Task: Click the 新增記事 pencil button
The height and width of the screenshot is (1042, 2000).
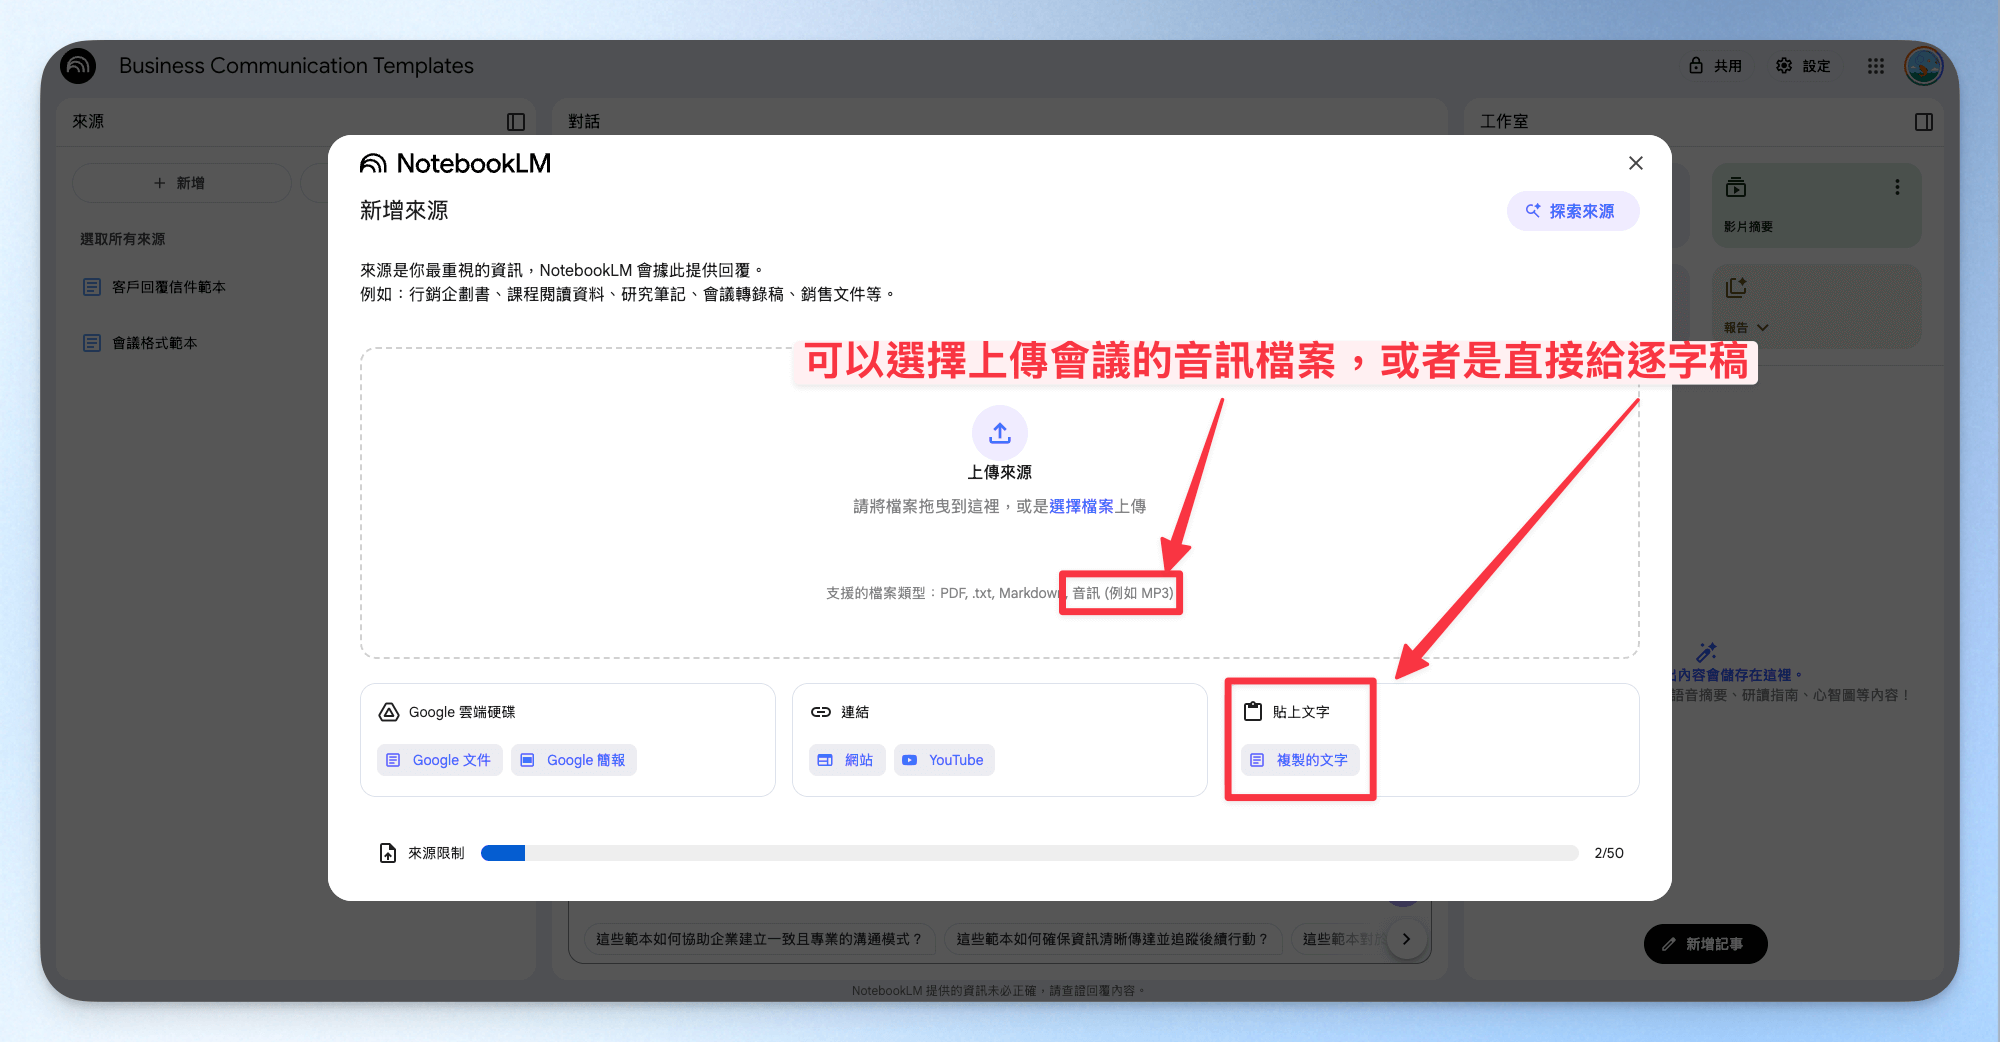Action: (x=1705, y=944)
